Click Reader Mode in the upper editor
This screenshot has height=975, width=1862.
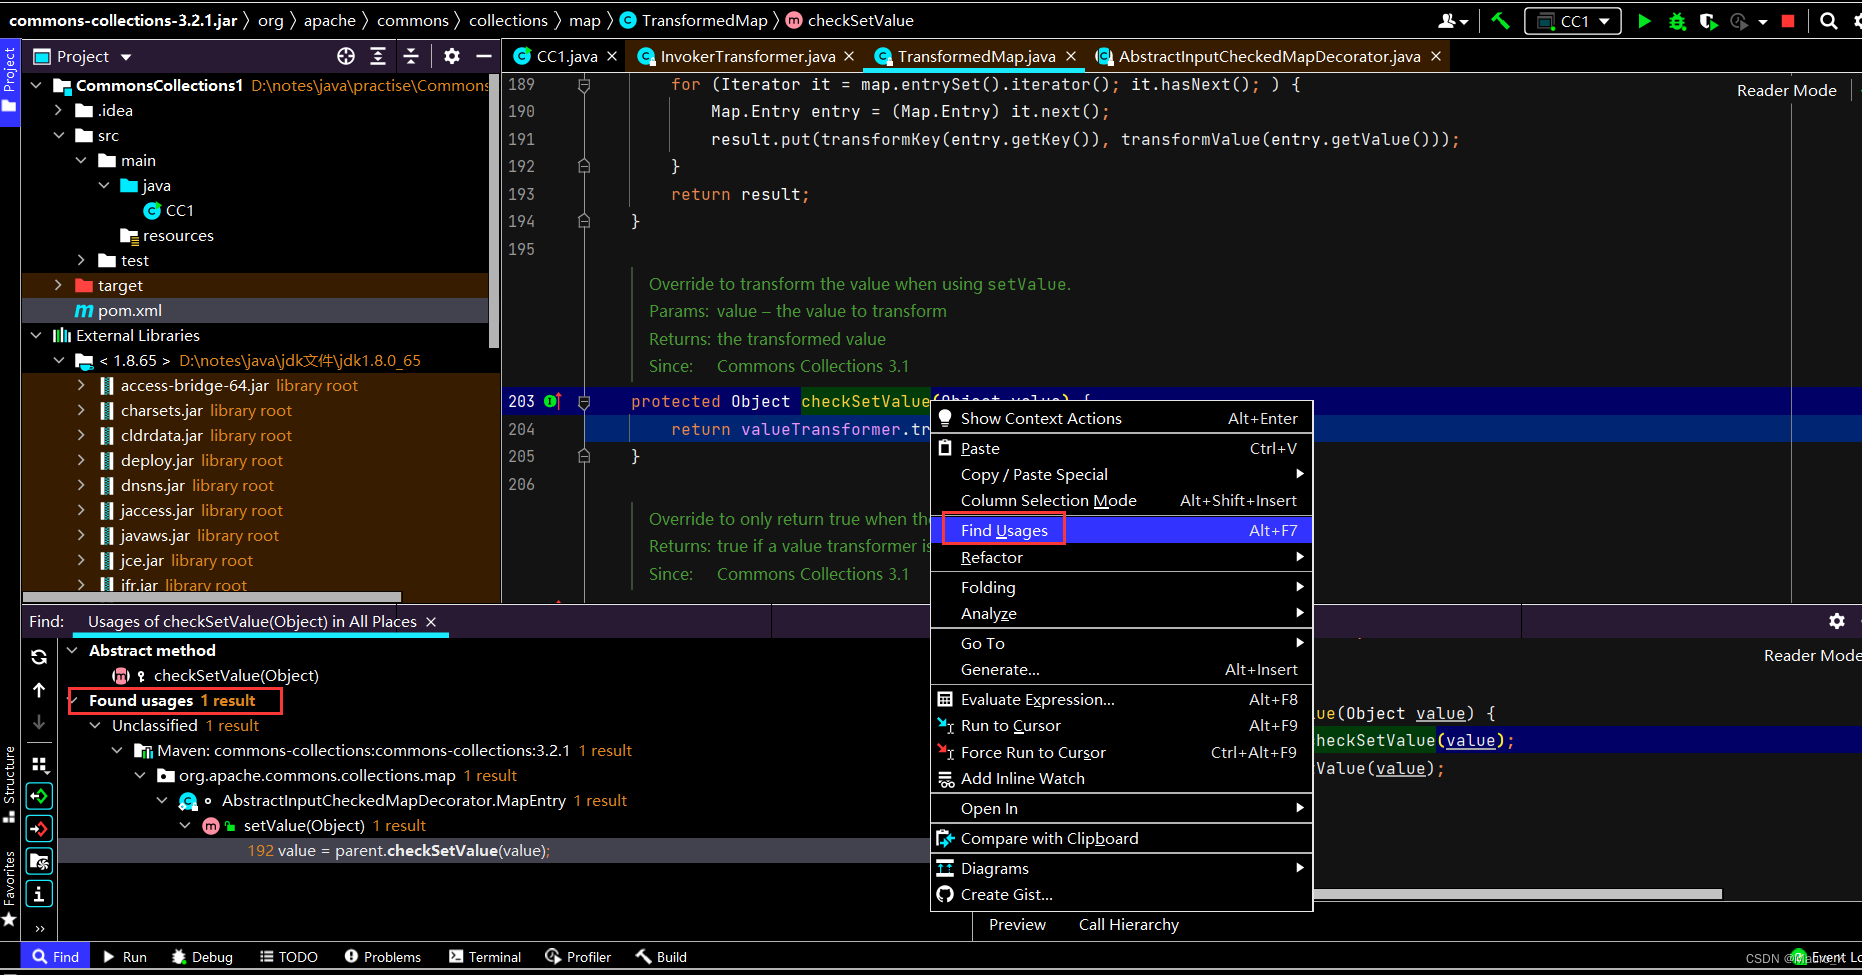[x=1786, y=90]
